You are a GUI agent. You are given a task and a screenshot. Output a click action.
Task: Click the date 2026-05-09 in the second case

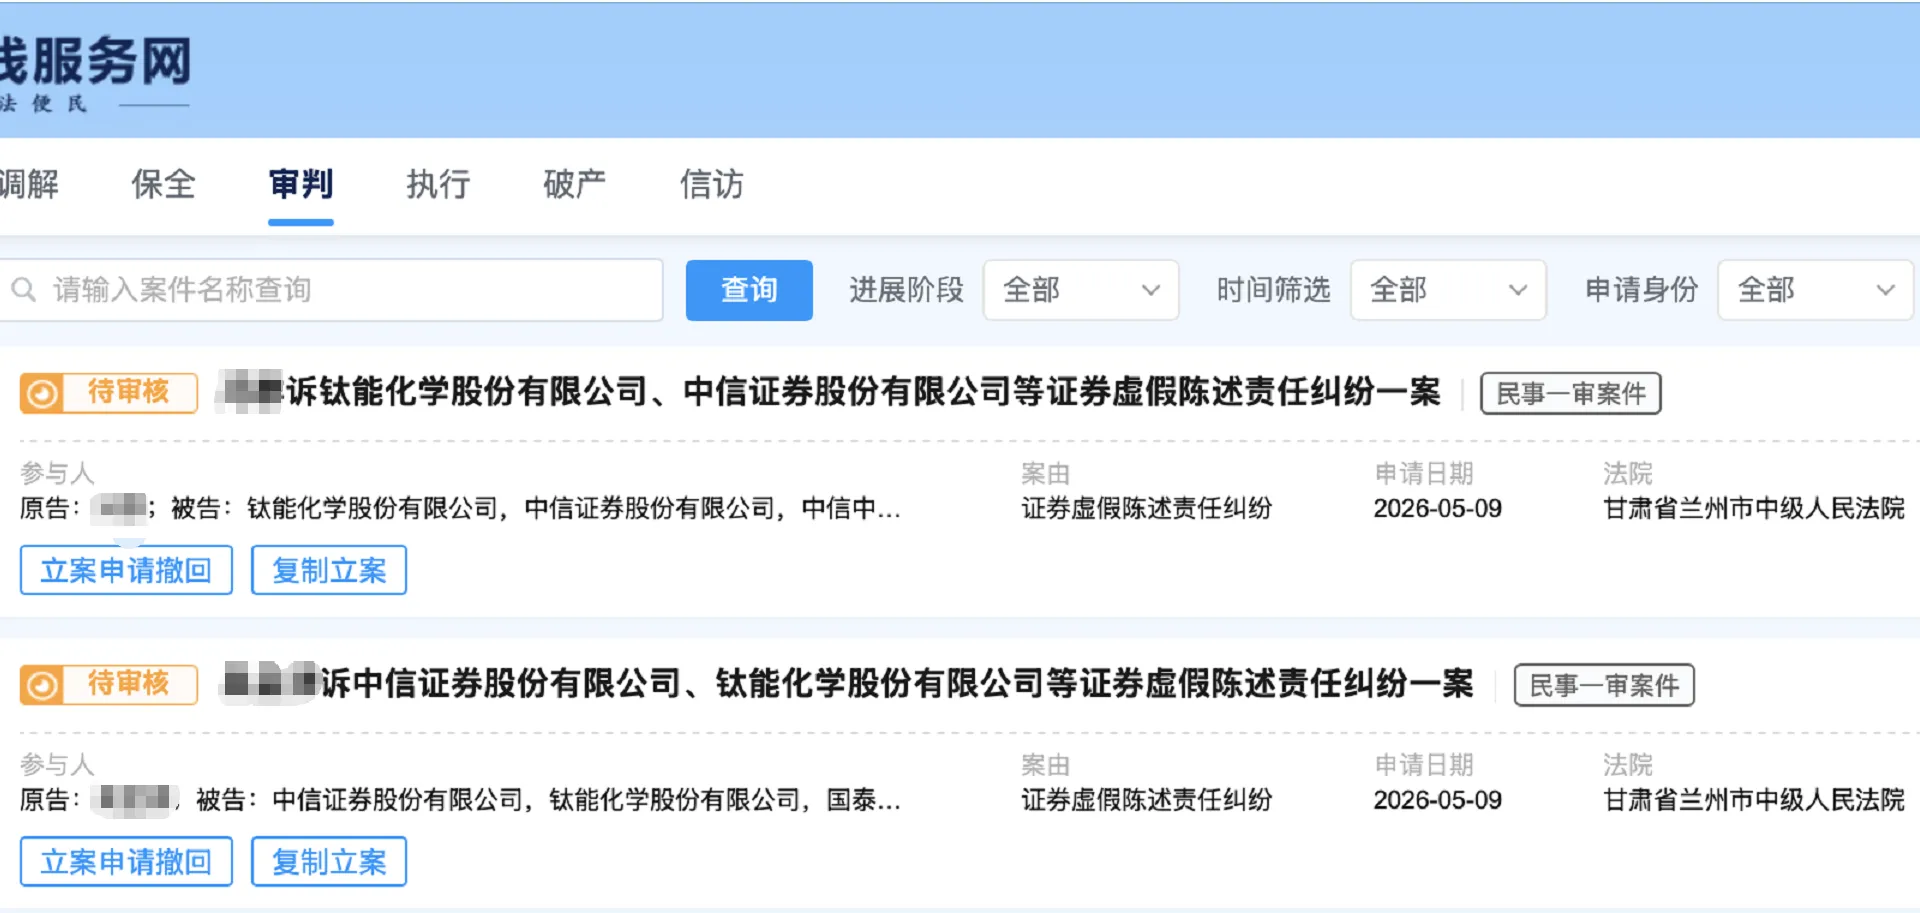tap(1437, 800)
